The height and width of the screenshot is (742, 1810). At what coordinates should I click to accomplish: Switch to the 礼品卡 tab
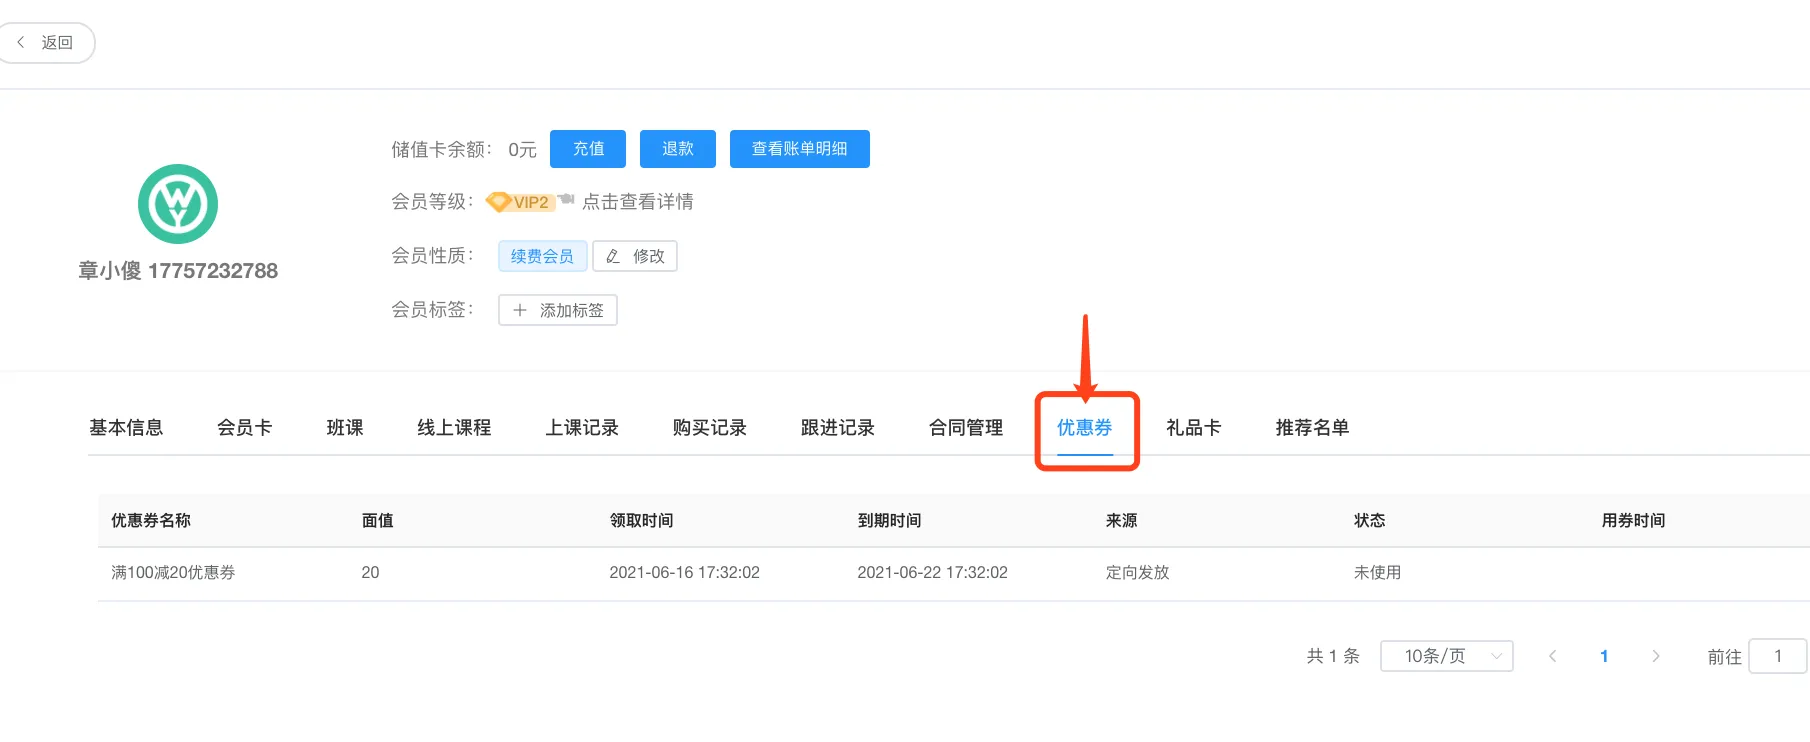(1193, 428)
